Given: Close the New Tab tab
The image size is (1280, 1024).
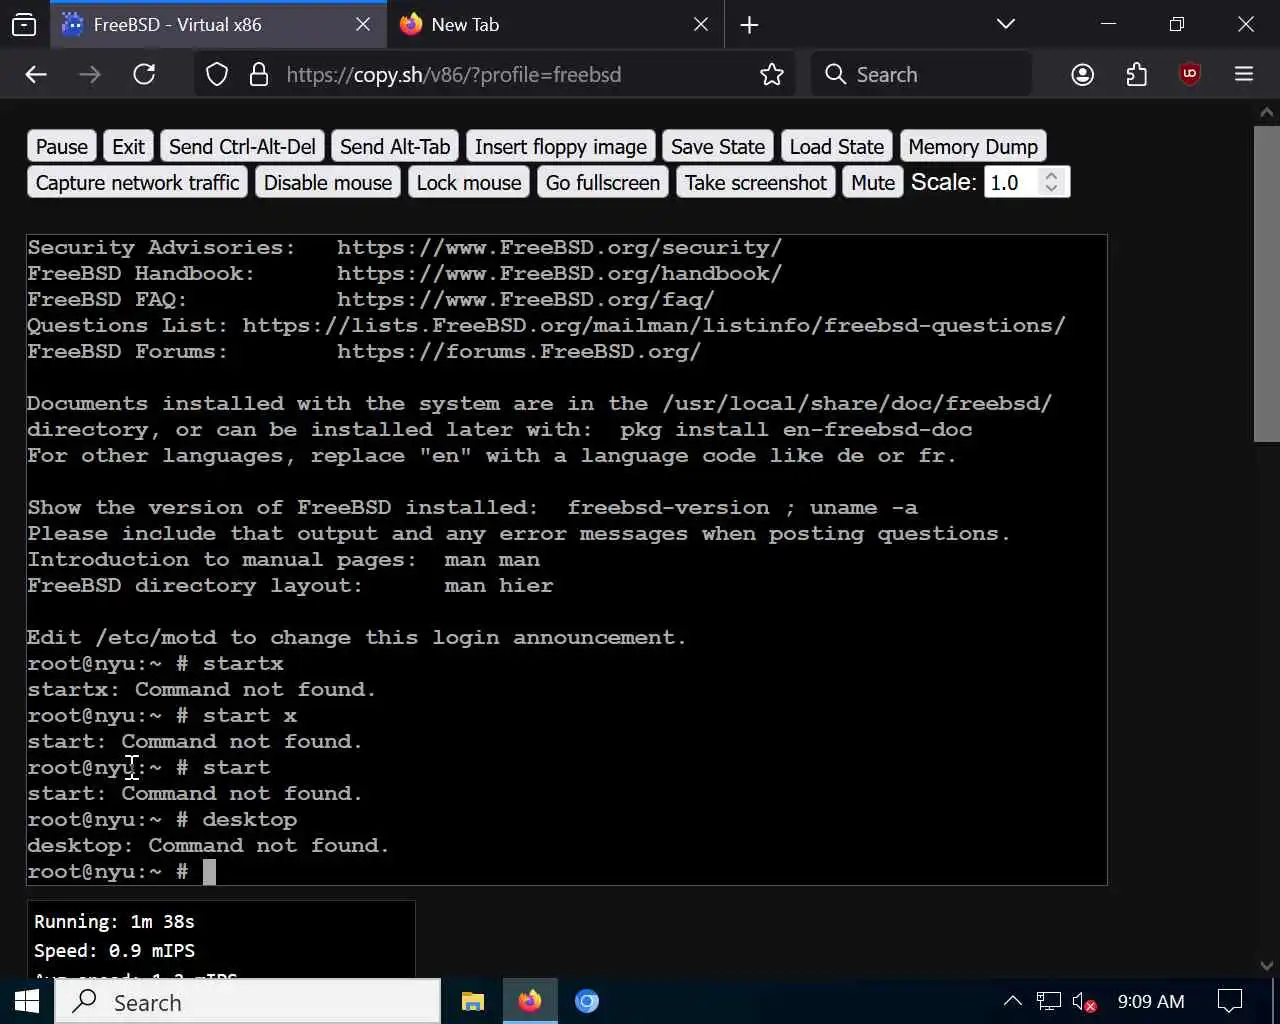Looking at the screenshot, I should [x=701, y=25].
